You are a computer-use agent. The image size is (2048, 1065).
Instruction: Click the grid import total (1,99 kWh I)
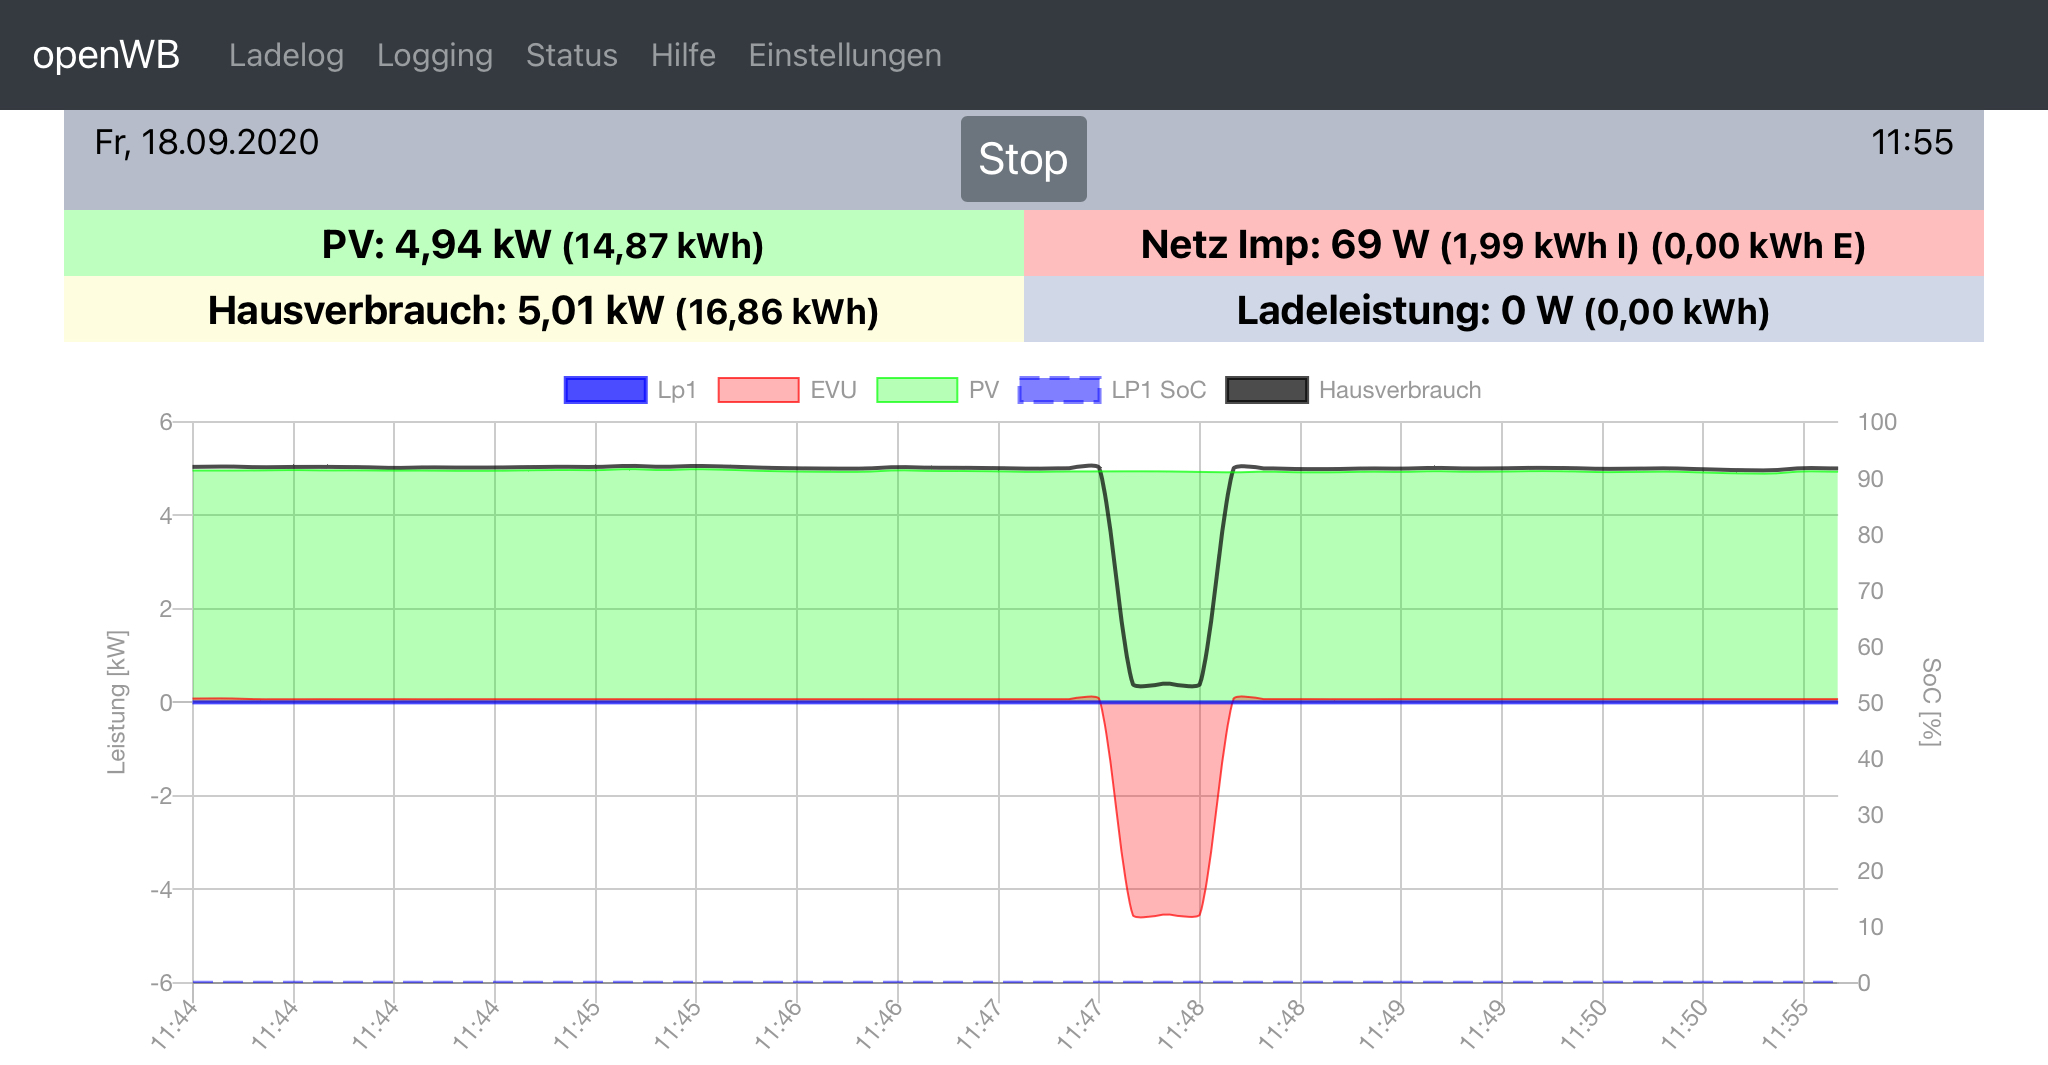click(x=1540, y=246)
